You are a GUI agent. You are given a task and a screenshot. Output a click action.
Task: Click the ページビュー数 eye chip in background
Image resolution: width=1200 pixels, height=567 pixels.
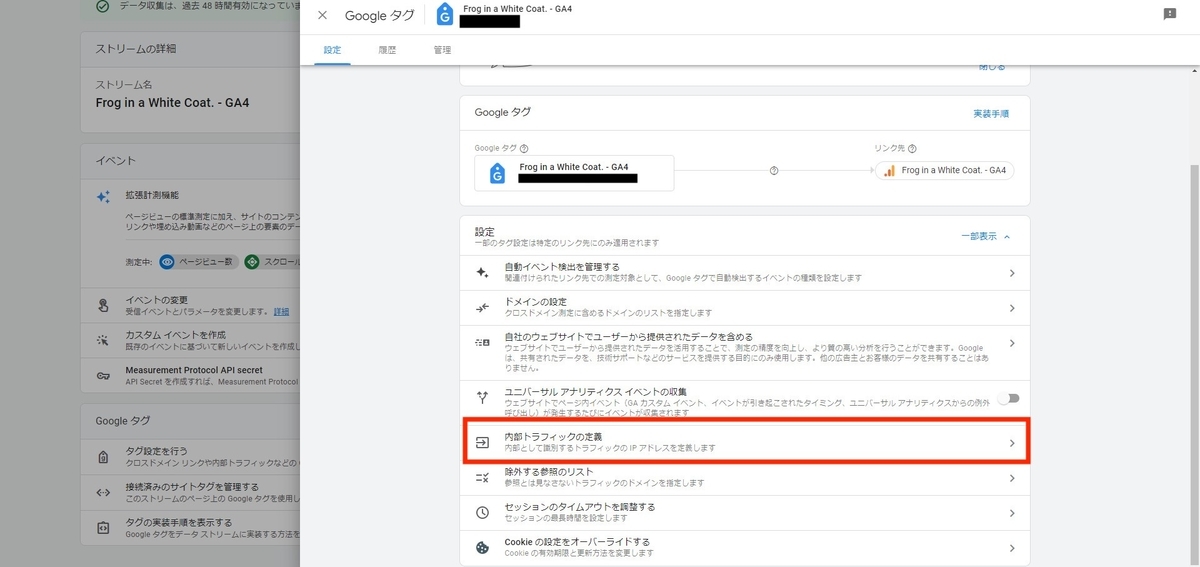tap(197, 261)
